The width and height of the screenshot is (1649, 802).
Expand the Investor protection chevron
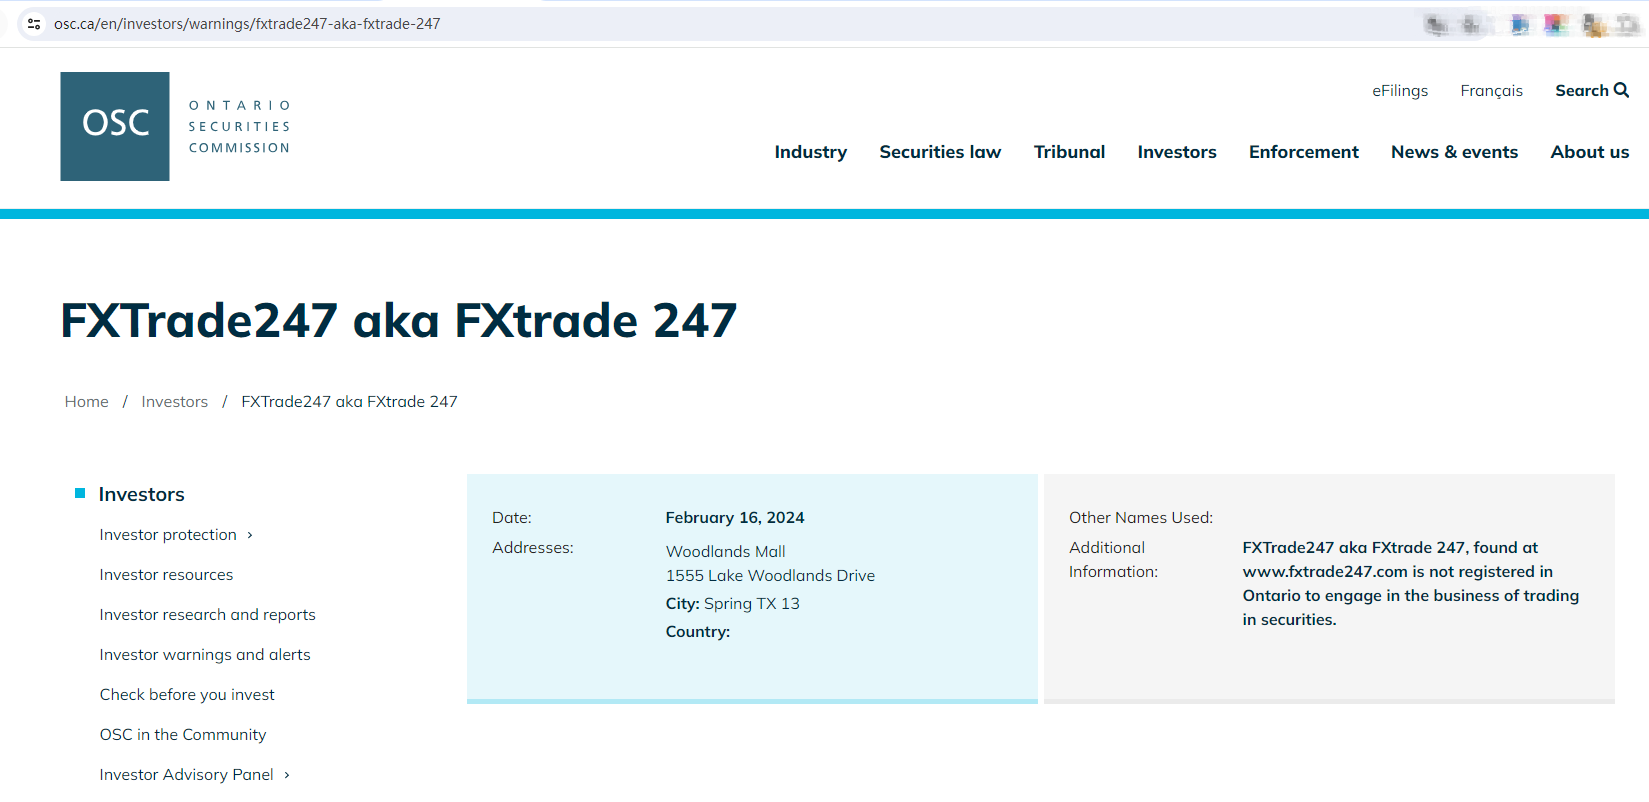coord(250,535)
